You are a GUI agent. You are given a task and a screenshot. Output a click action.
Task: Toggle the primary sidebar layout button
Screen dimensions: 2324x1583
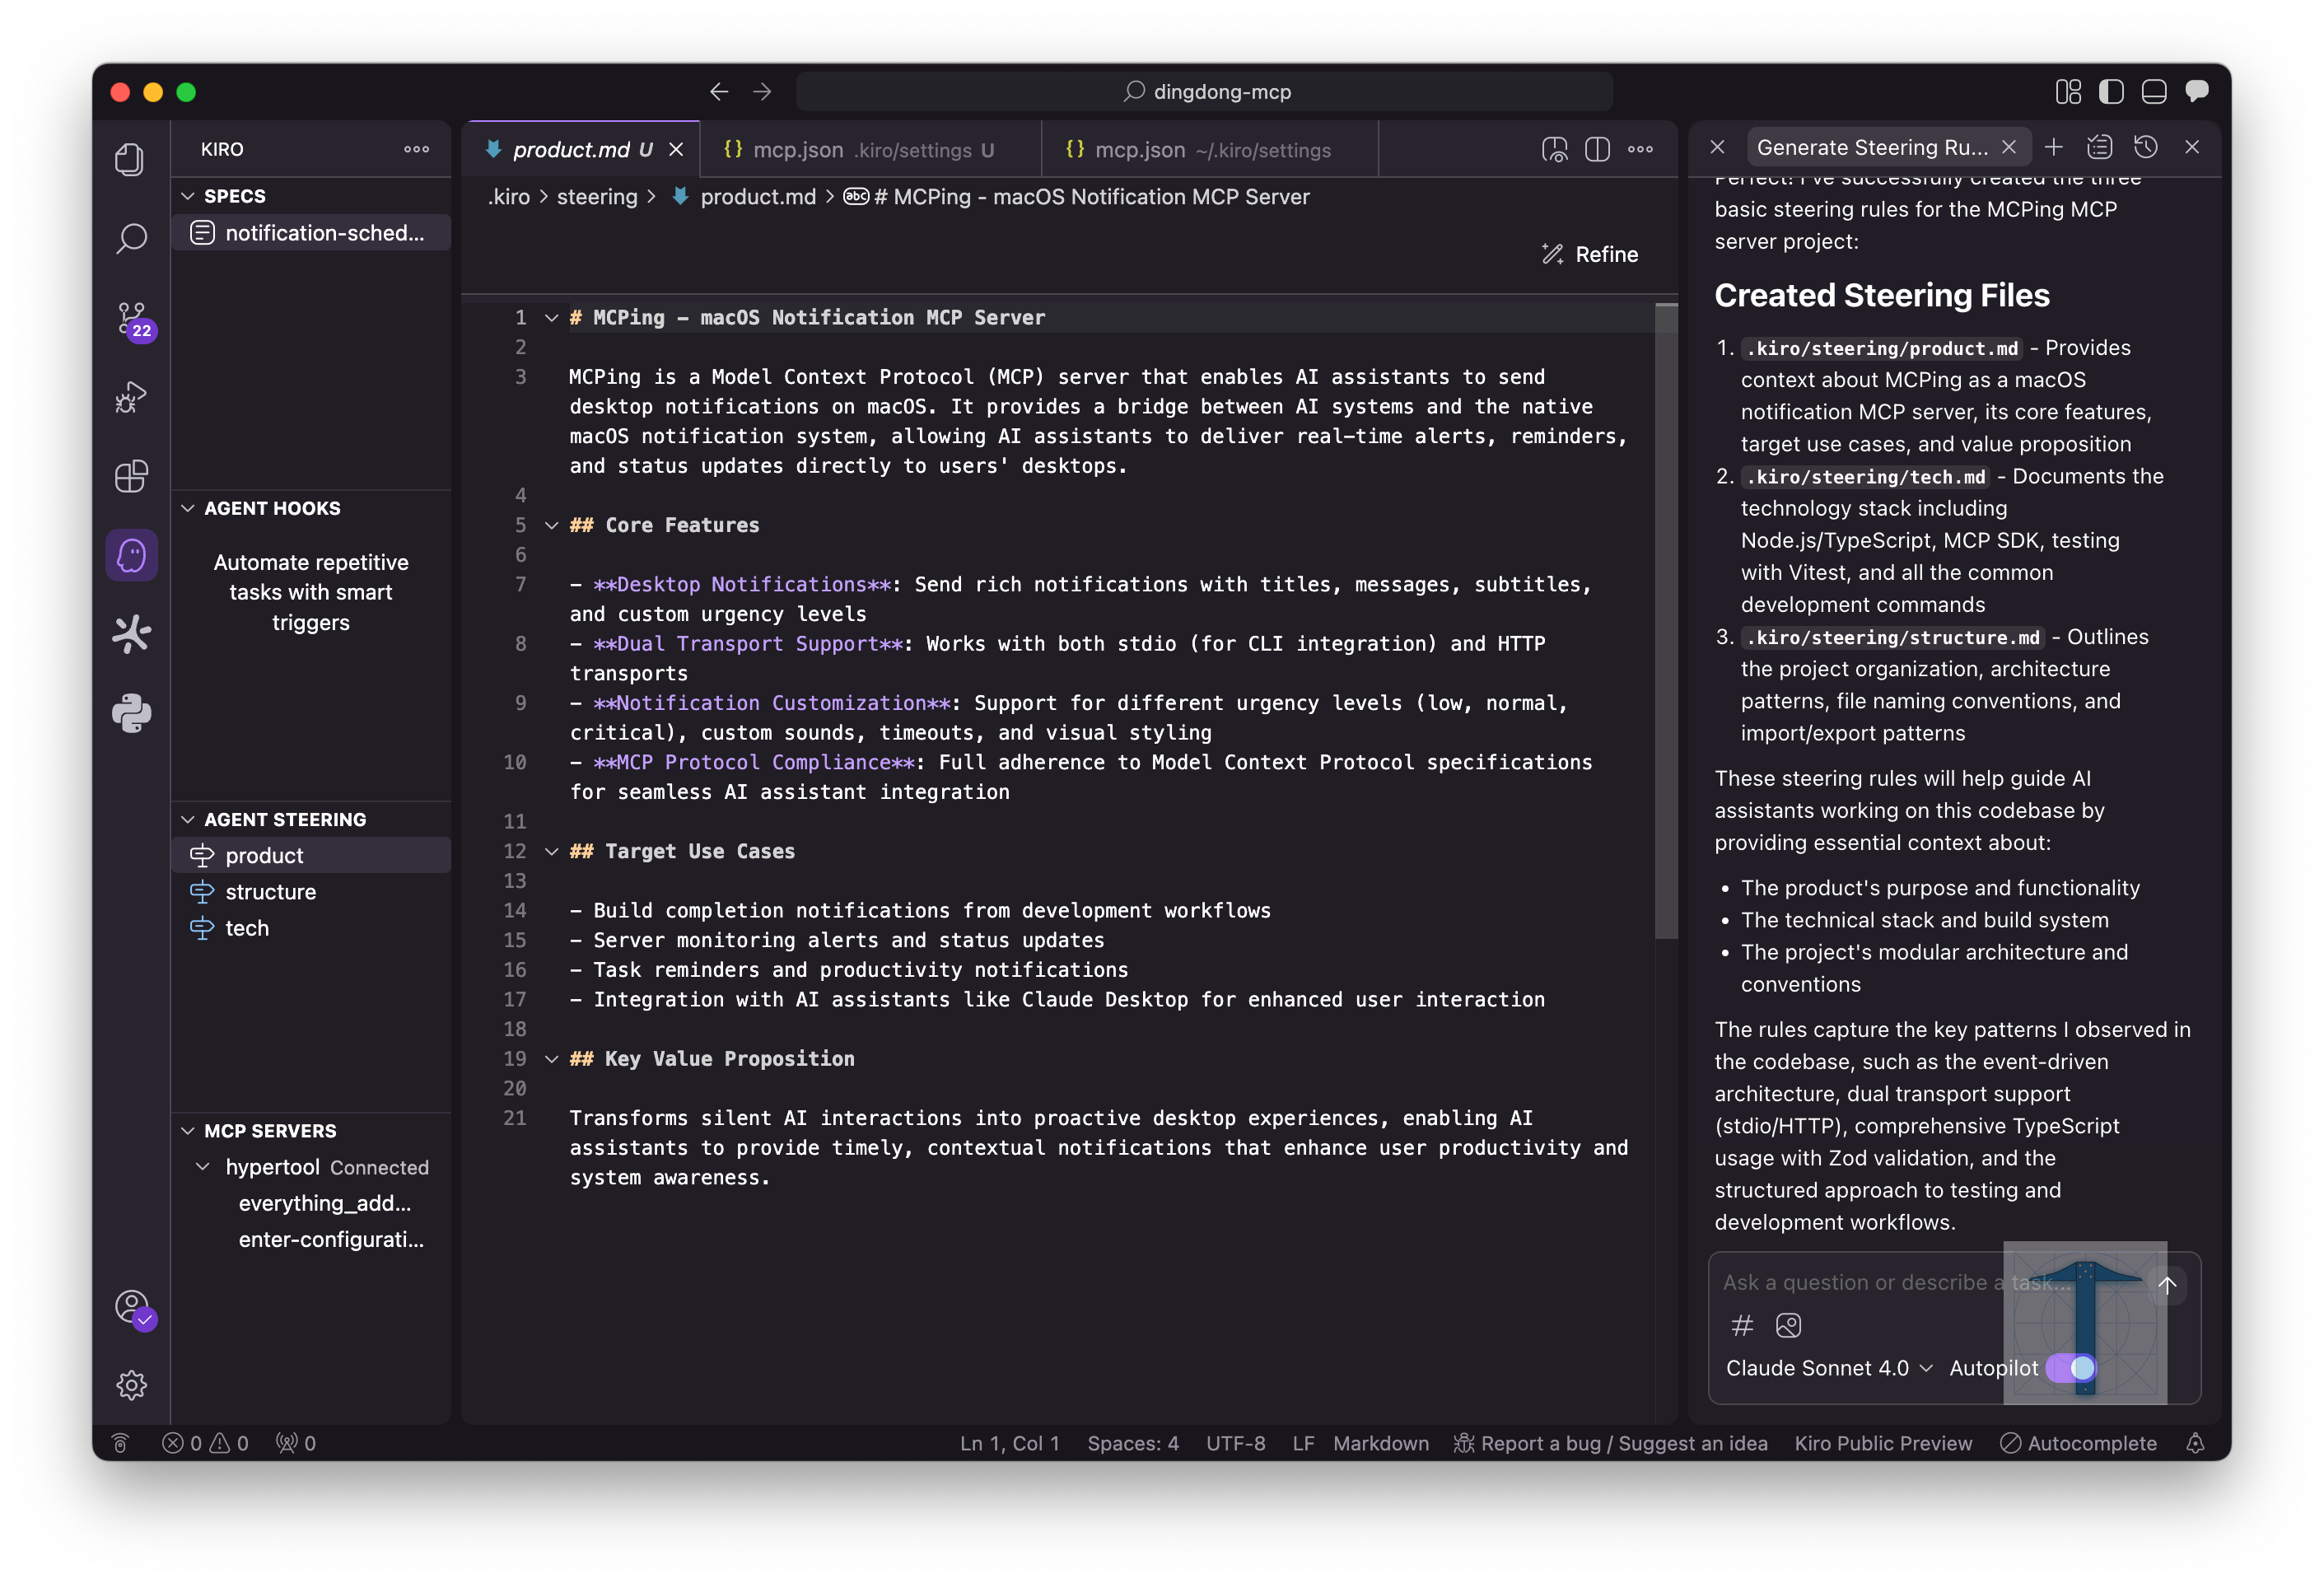(2111, 92)
